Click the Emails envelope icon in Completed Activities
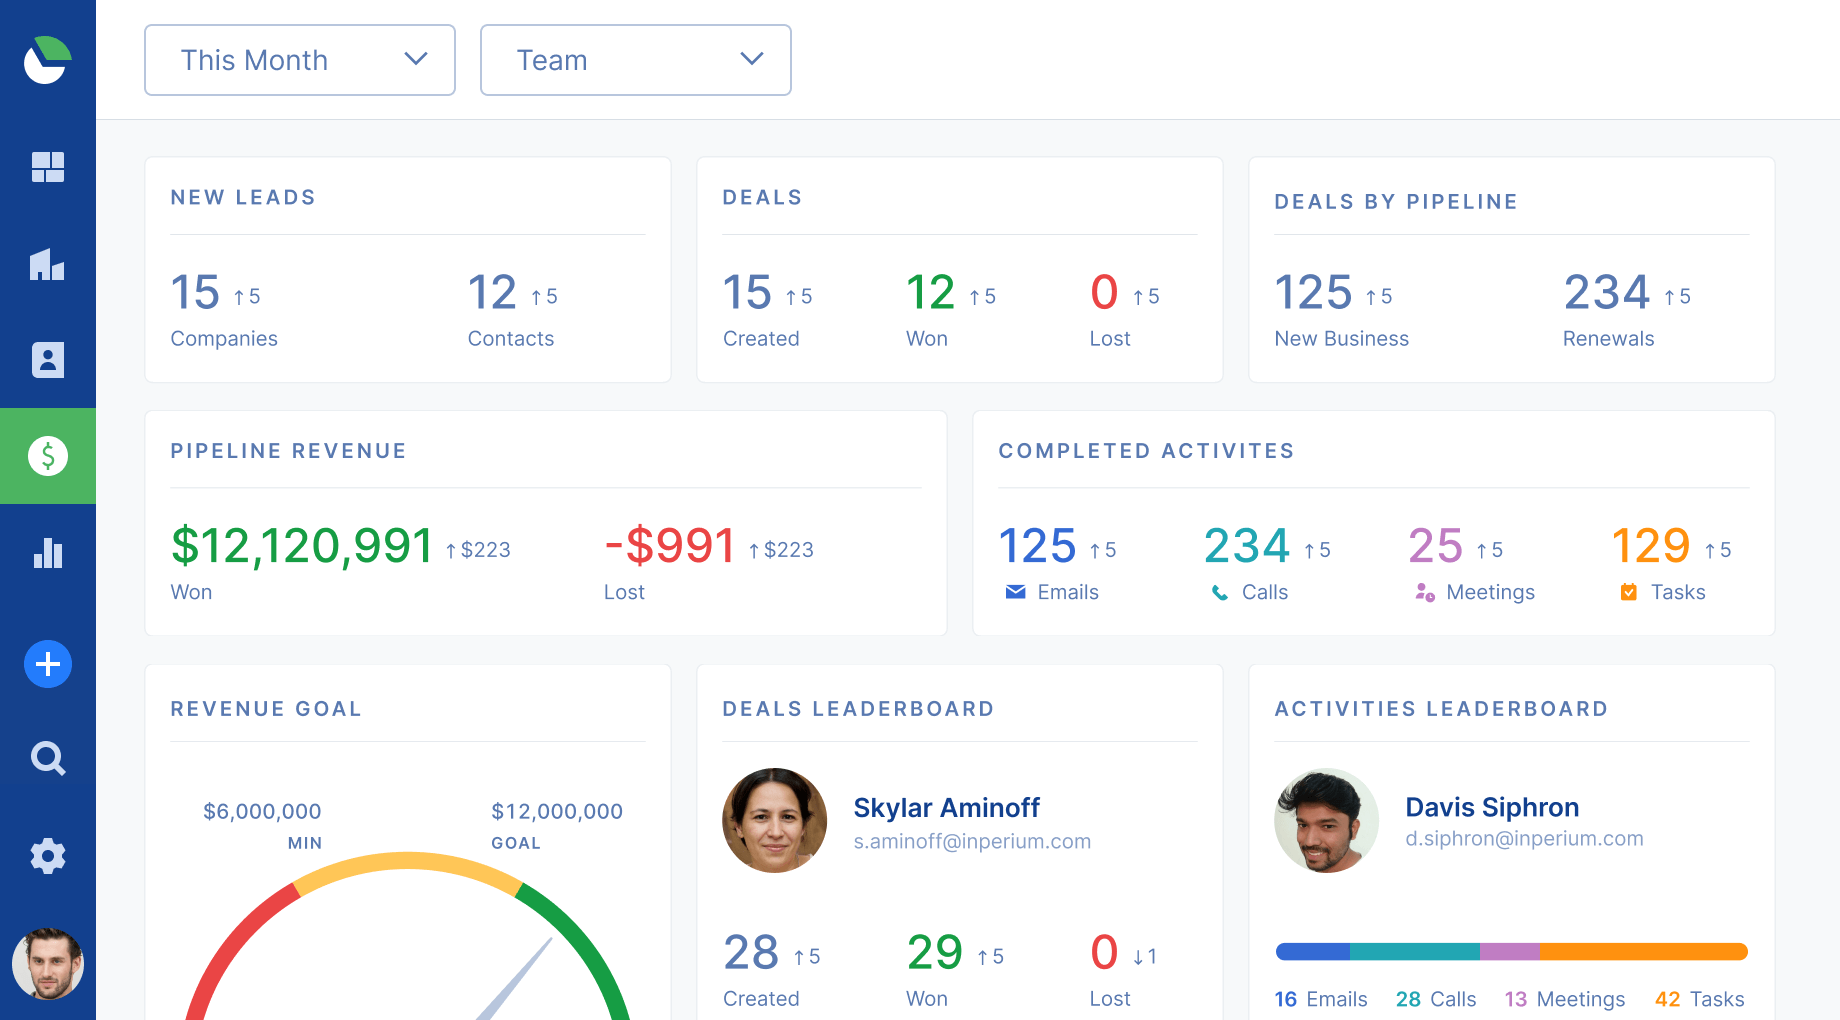The width and height of the screenshot is (1840, 1020). click(1015, 592)
